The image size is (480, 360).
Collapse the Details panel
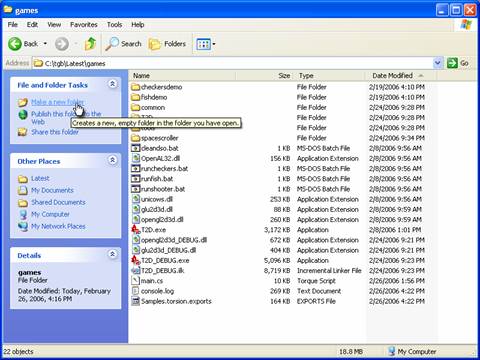[x=113, y=254]
